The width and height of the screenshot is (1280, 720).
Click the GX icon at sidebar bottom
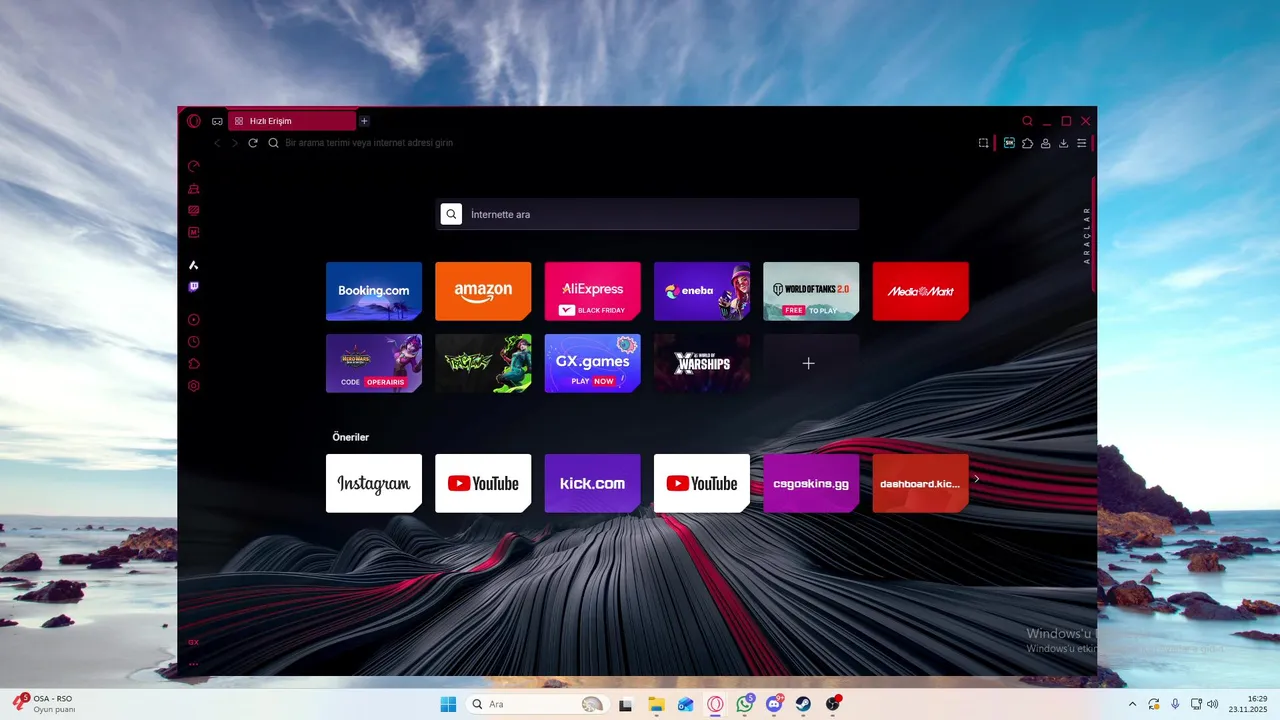coord(193,642)
